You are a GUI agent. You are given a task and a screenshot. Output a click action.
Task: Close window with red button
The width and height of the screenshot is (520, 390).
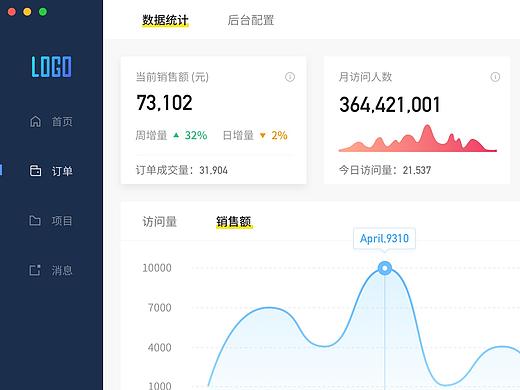tap(12, 12)
